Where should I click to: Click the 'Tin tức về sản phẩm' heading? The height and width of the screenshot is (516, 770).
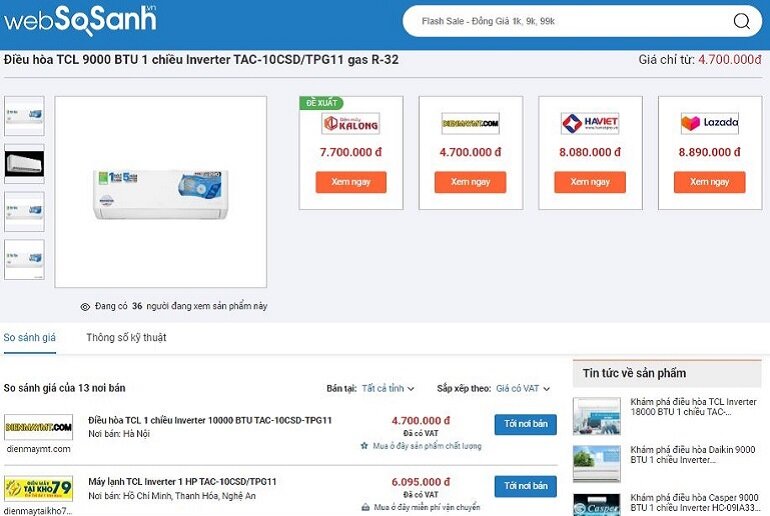[634, 373]
